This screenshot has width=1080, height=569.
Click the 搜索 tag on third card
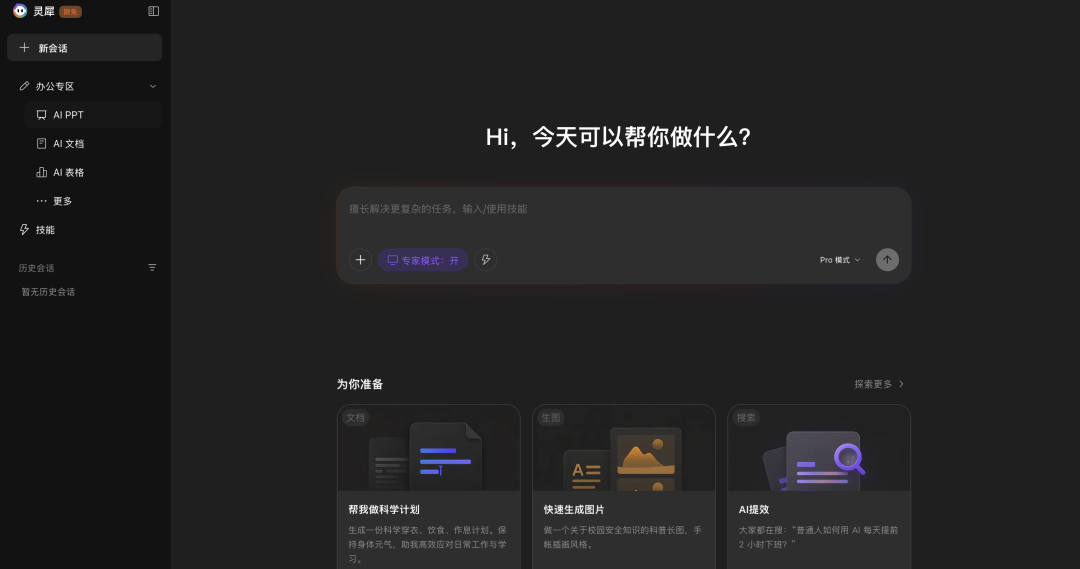click(746, 417)
